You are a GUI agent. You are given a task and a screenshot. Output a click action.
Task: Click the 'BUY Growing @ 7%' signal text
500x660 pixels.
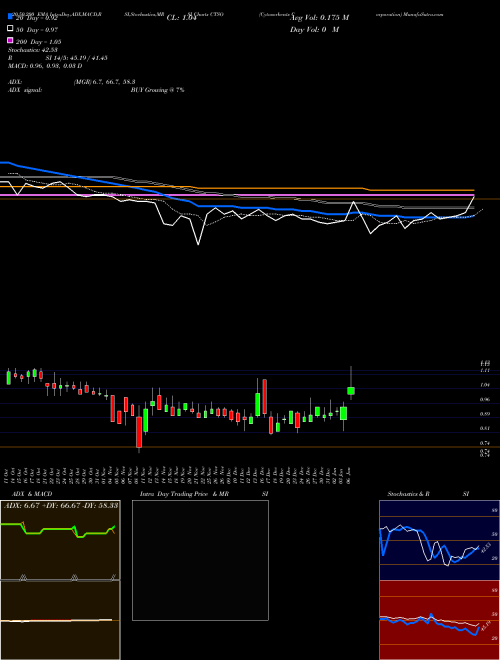(157, 90)
